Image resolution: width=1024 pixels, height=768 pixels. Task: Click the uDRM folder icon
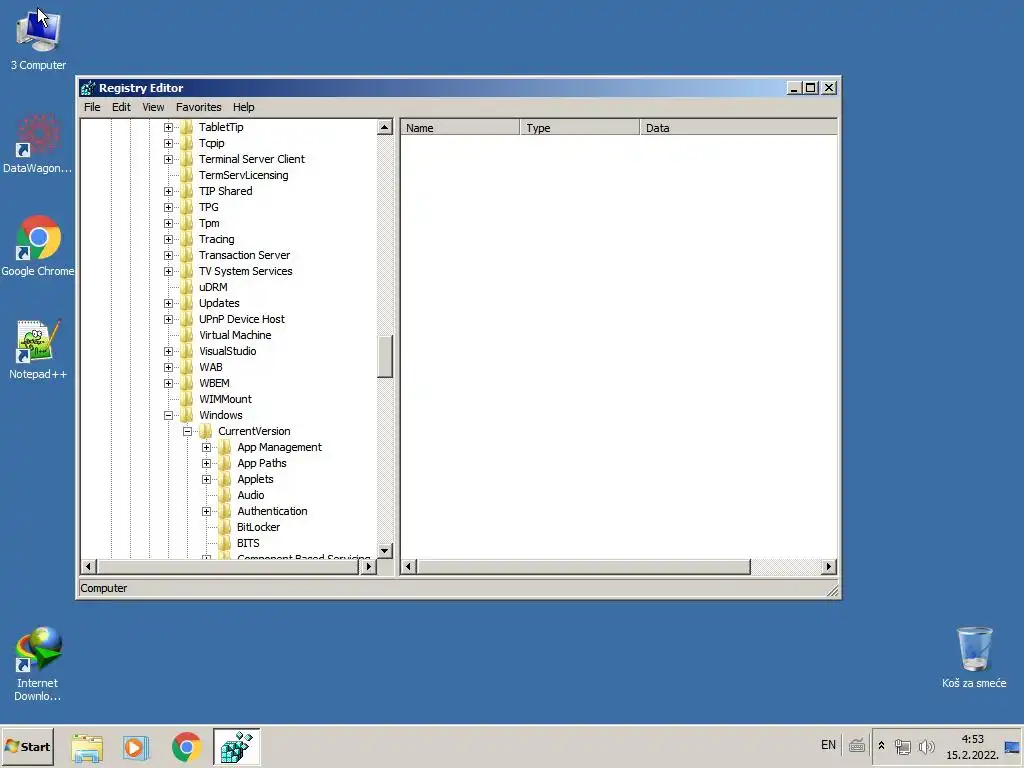click(x=187, y=287)
